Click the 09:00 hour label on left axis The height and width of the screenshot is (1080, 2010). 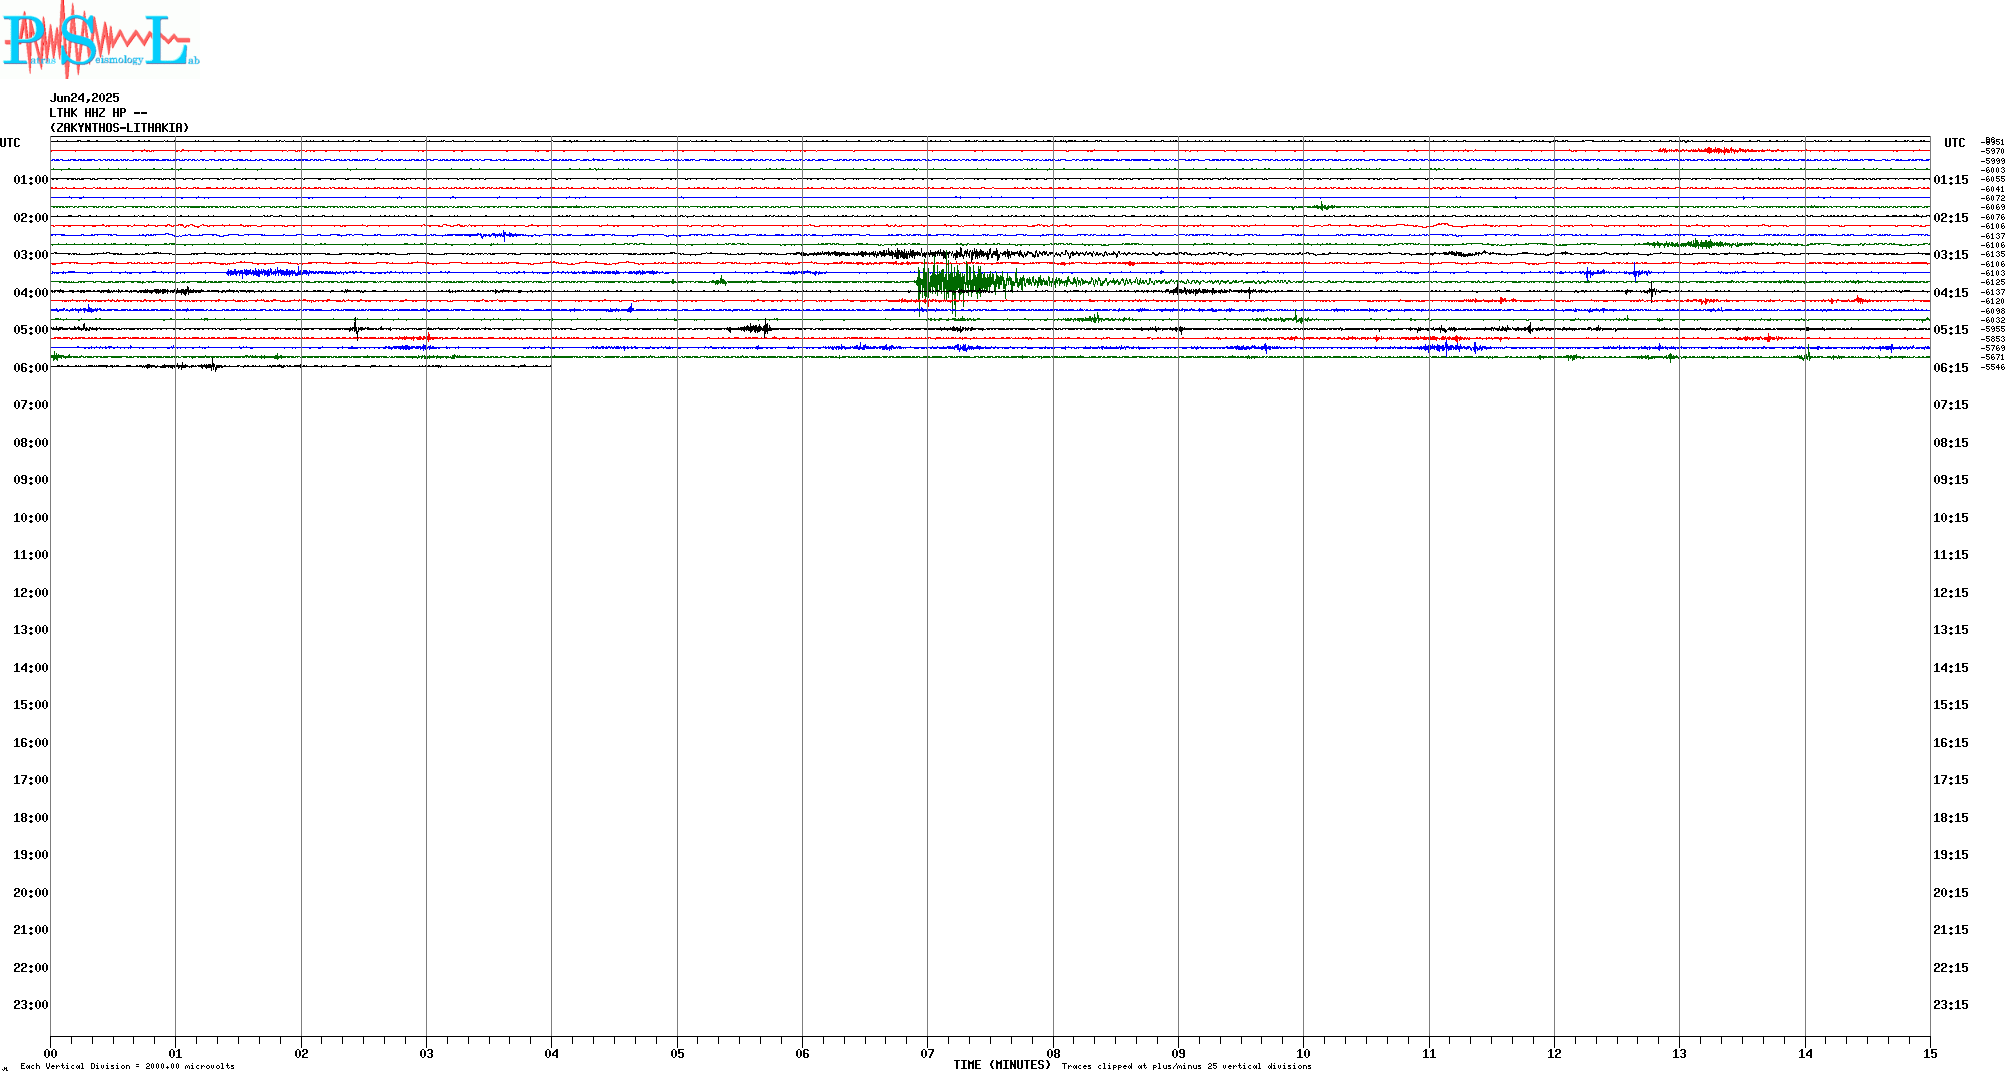click(x=31, y=480)
